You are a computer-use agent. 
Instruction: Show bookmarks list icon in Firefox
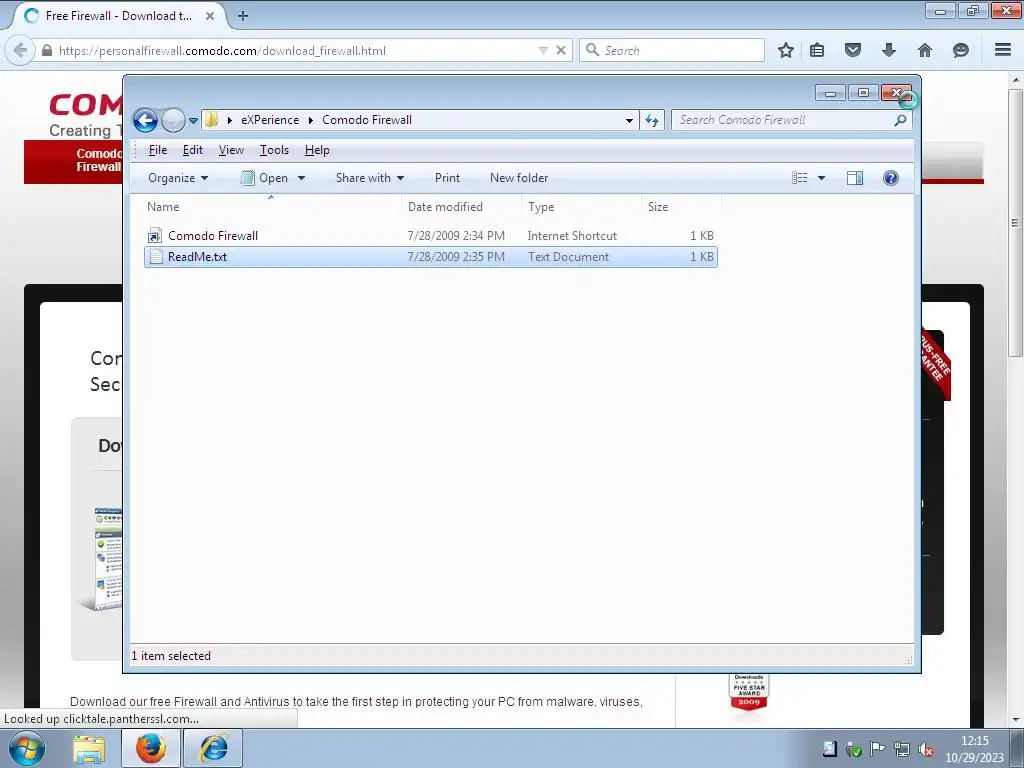pos(817,50)
